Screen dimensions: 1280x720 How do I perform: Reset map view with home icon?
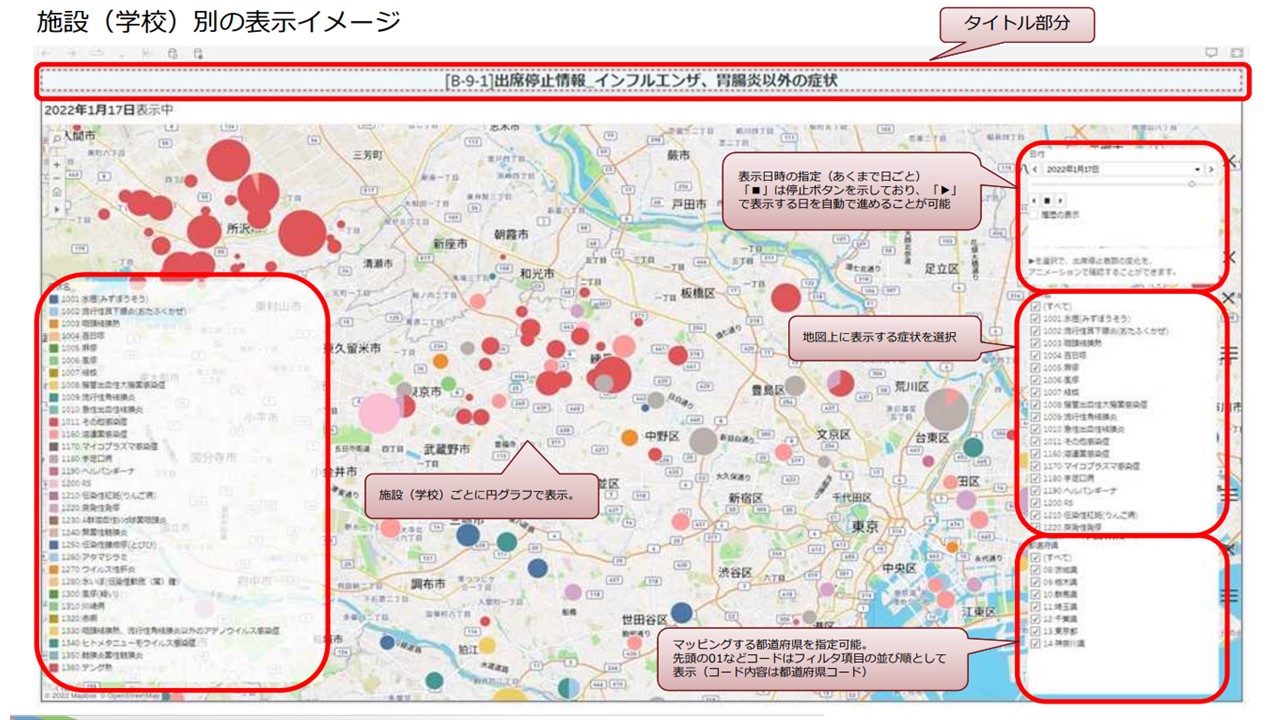[x=56, y=192]
